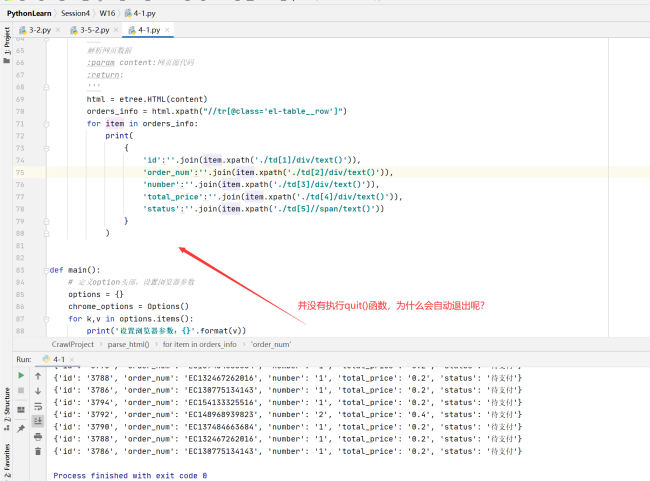Click the orders_info xpath line 70
Screen dimensions: 650x481
point(216,111)
